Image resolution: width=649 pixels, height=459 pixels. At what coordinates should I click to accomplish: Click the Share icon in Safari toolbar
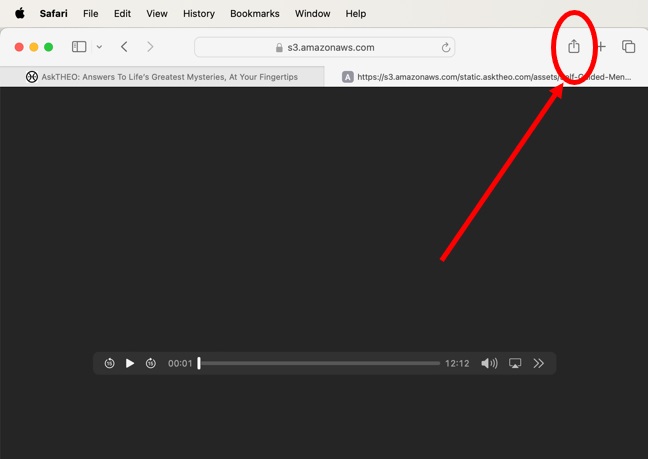pyautogui.click(x=574, y=47)
